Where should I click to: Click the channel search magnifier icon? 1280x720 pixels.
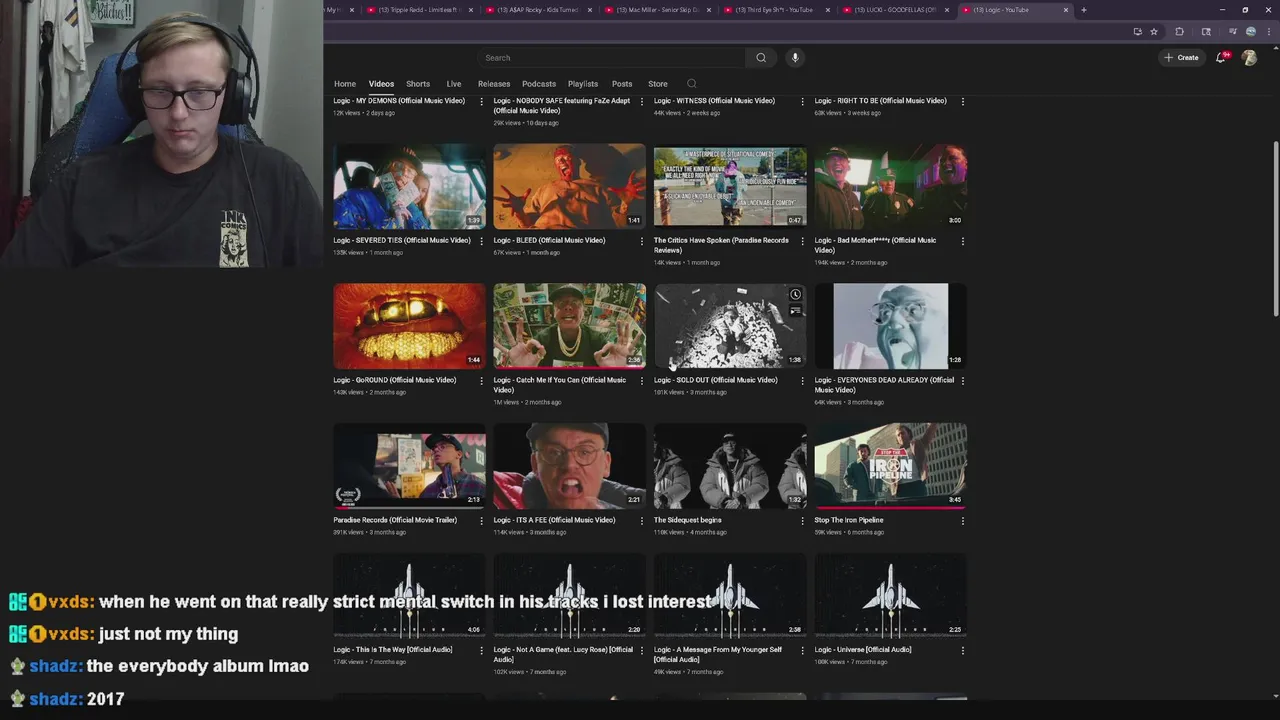pos(691,84)
